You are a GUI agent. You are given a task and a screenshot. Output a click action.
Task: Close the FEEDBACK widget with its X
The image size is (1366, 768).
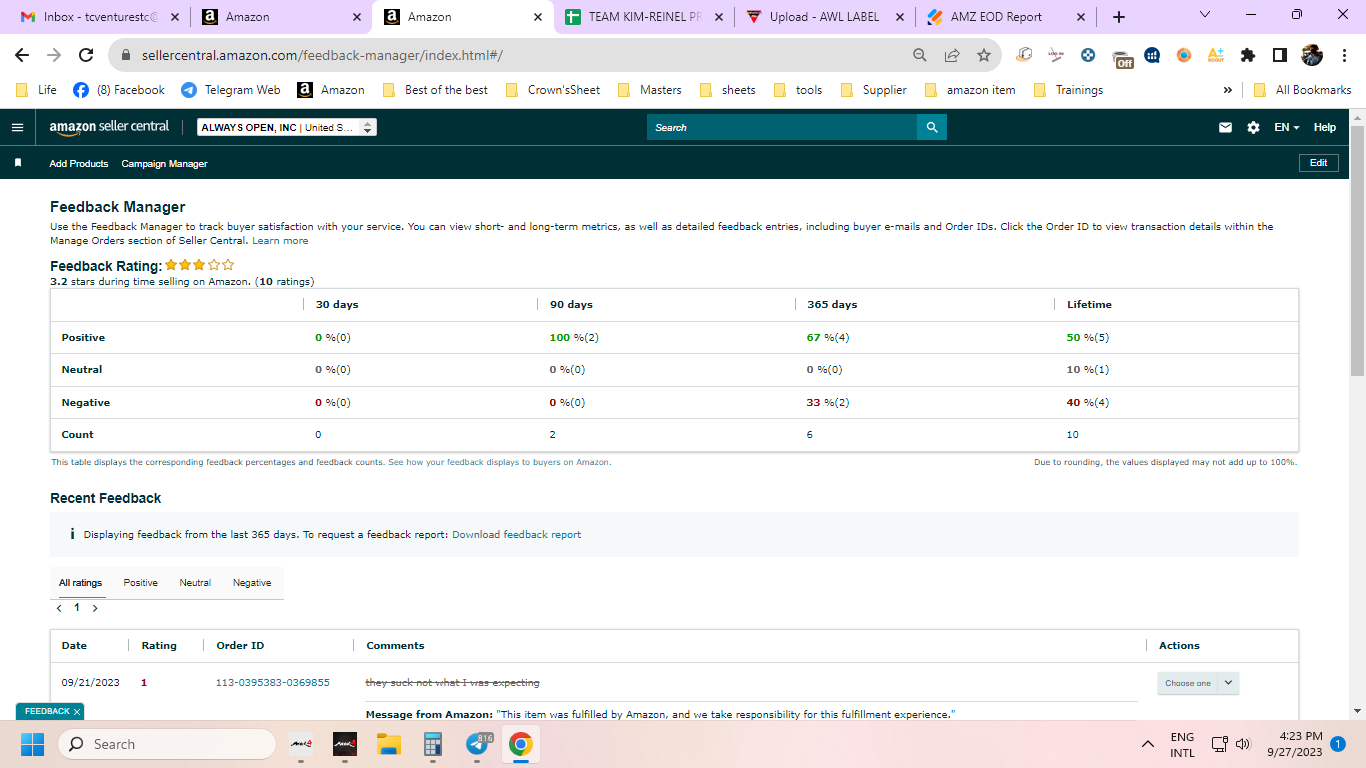coord(77,711)
